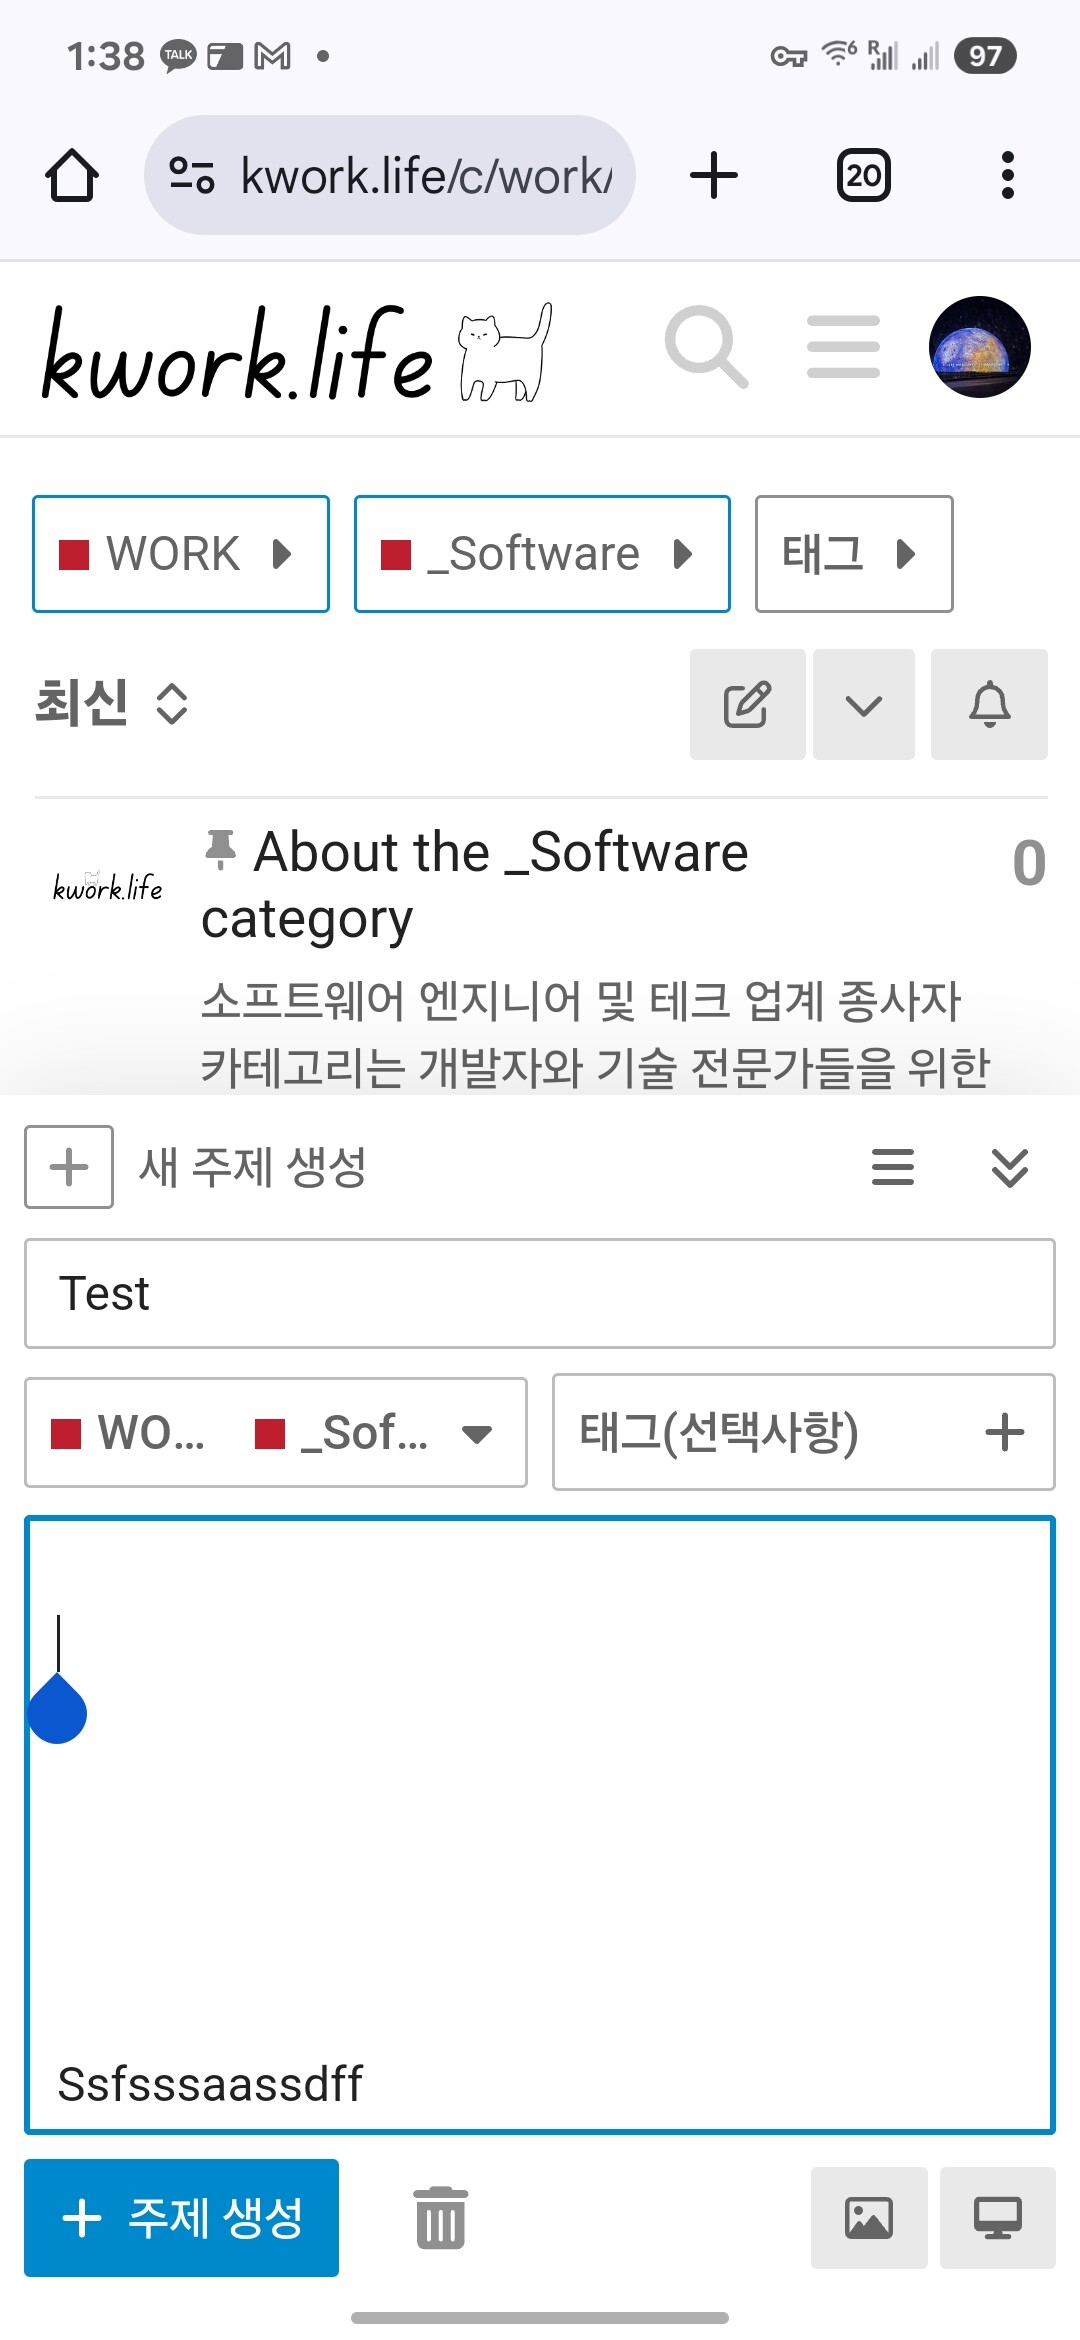Image resolution: width=1080 pixels, height=2340 pixels.
Task: Open the site search magnifier
Action: point(706,346)
